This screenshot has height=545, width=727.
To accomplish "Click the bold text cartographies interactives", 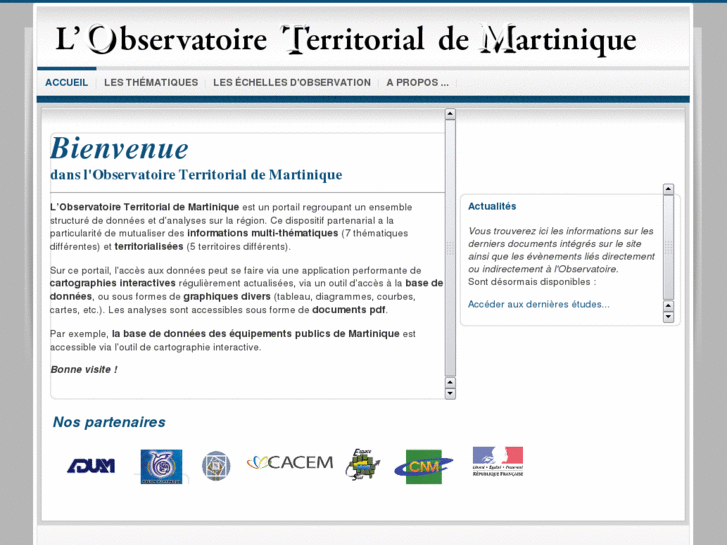I will [113, 283].
